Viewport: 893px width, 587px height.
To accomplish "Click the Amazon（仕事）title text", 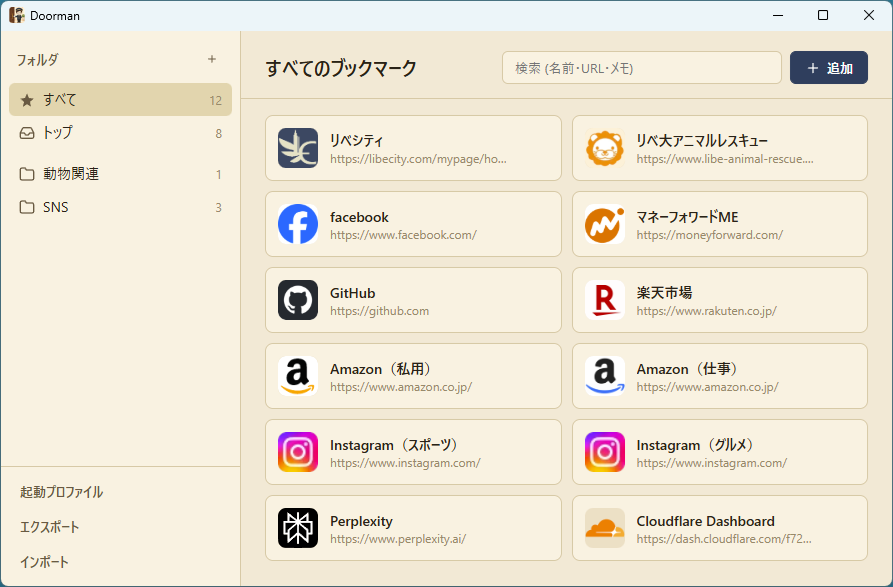I will point(689,369).
